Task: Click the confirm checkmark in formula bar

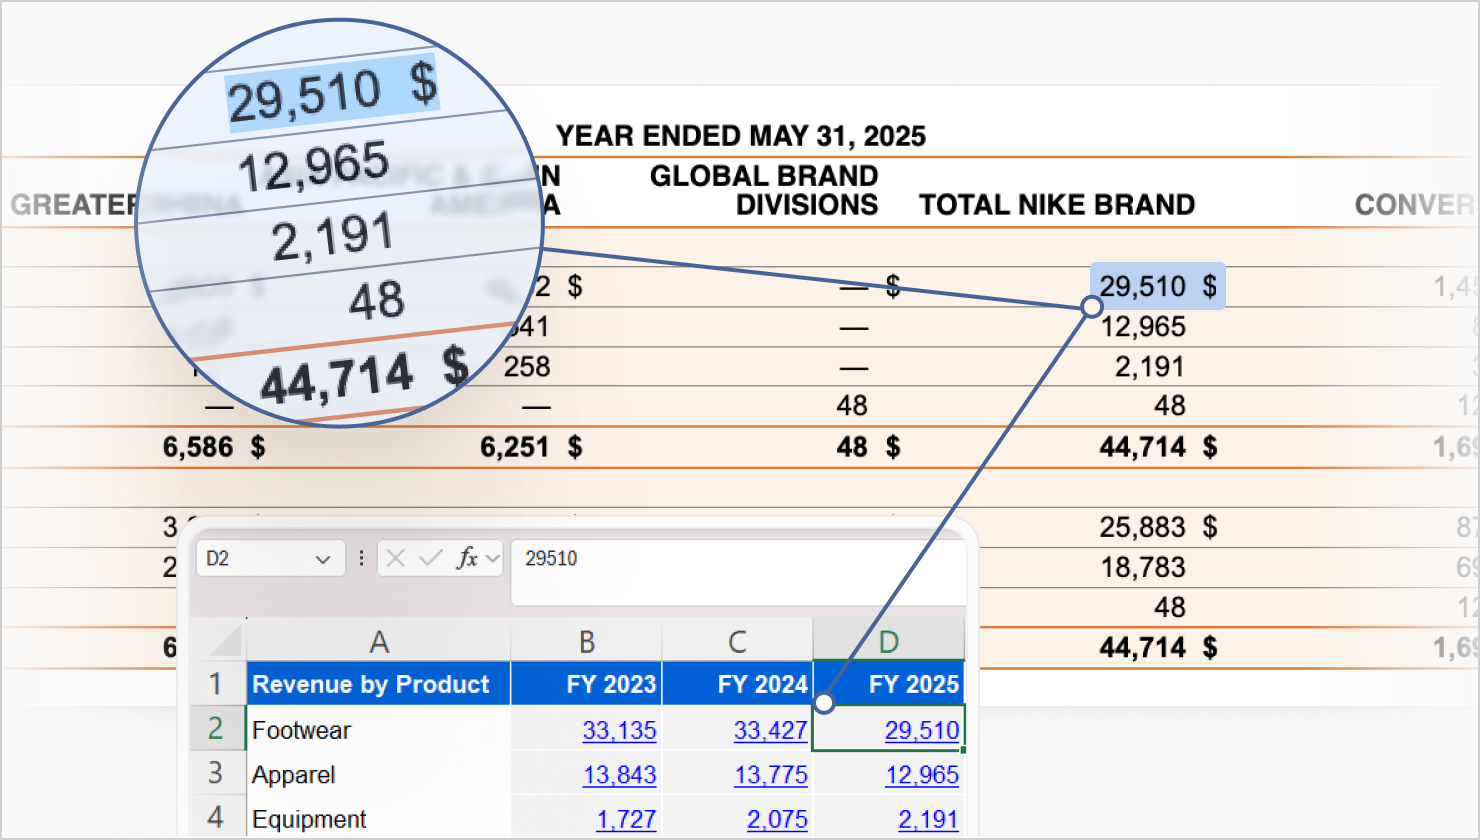Action: [x=431, y=558]
